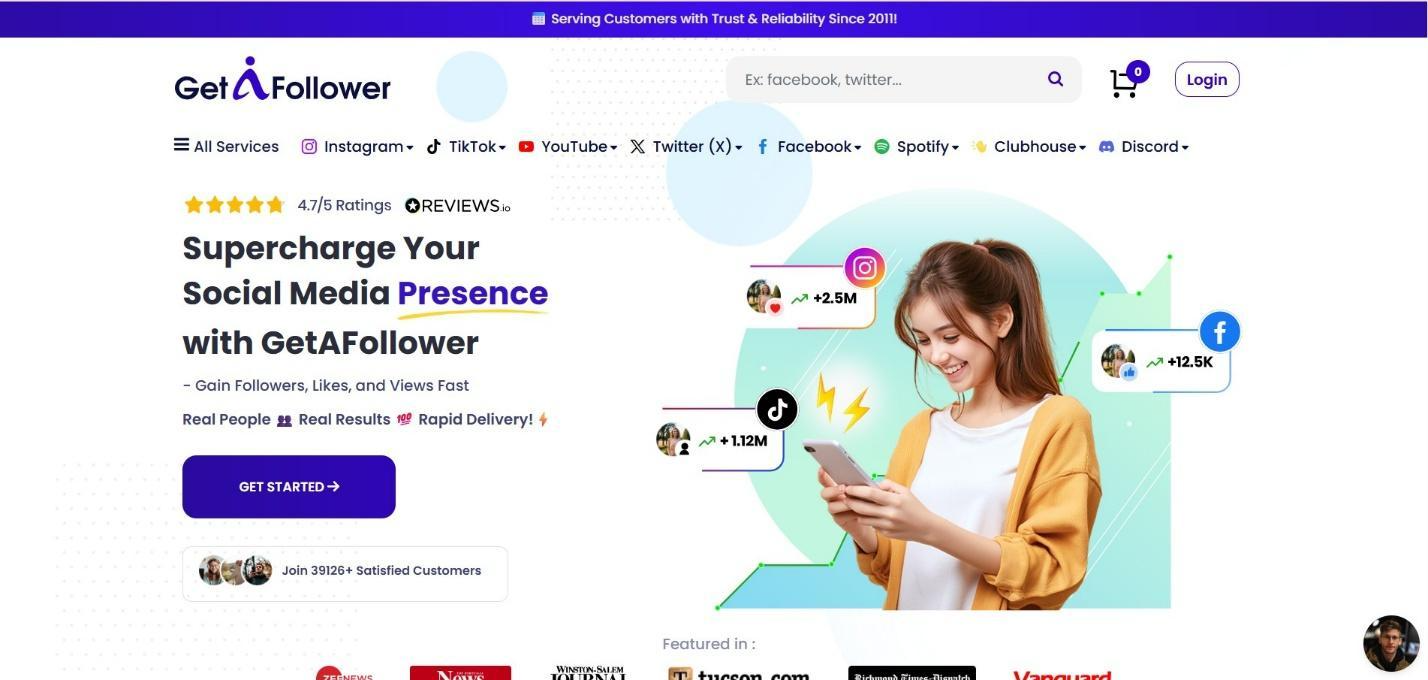This screenshot has width=1428, height=680.
Task: Open the Twitter (X) dropdown
Action: click(x=686, y=147)
